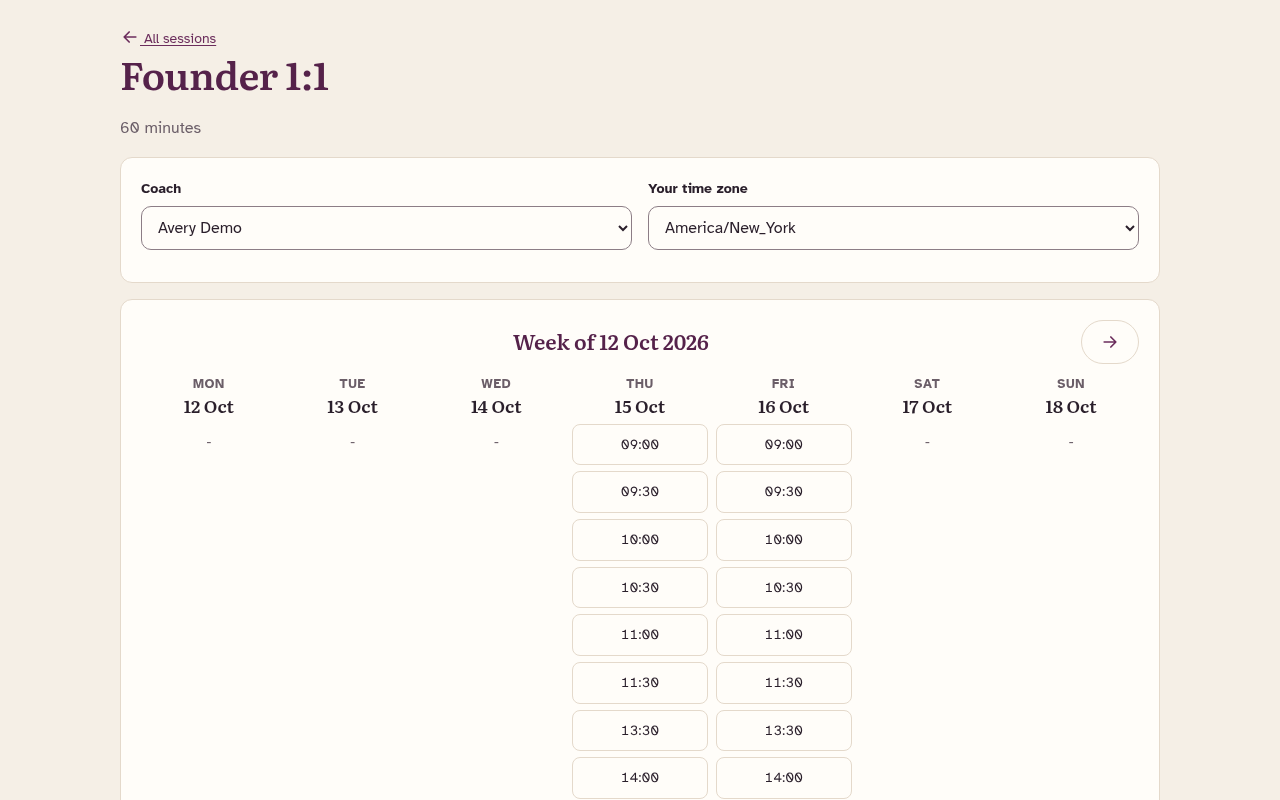Viewport: 1280px width, 800px height.
Task: Click the '60 minutes' duration text
Action: (161, 128)
